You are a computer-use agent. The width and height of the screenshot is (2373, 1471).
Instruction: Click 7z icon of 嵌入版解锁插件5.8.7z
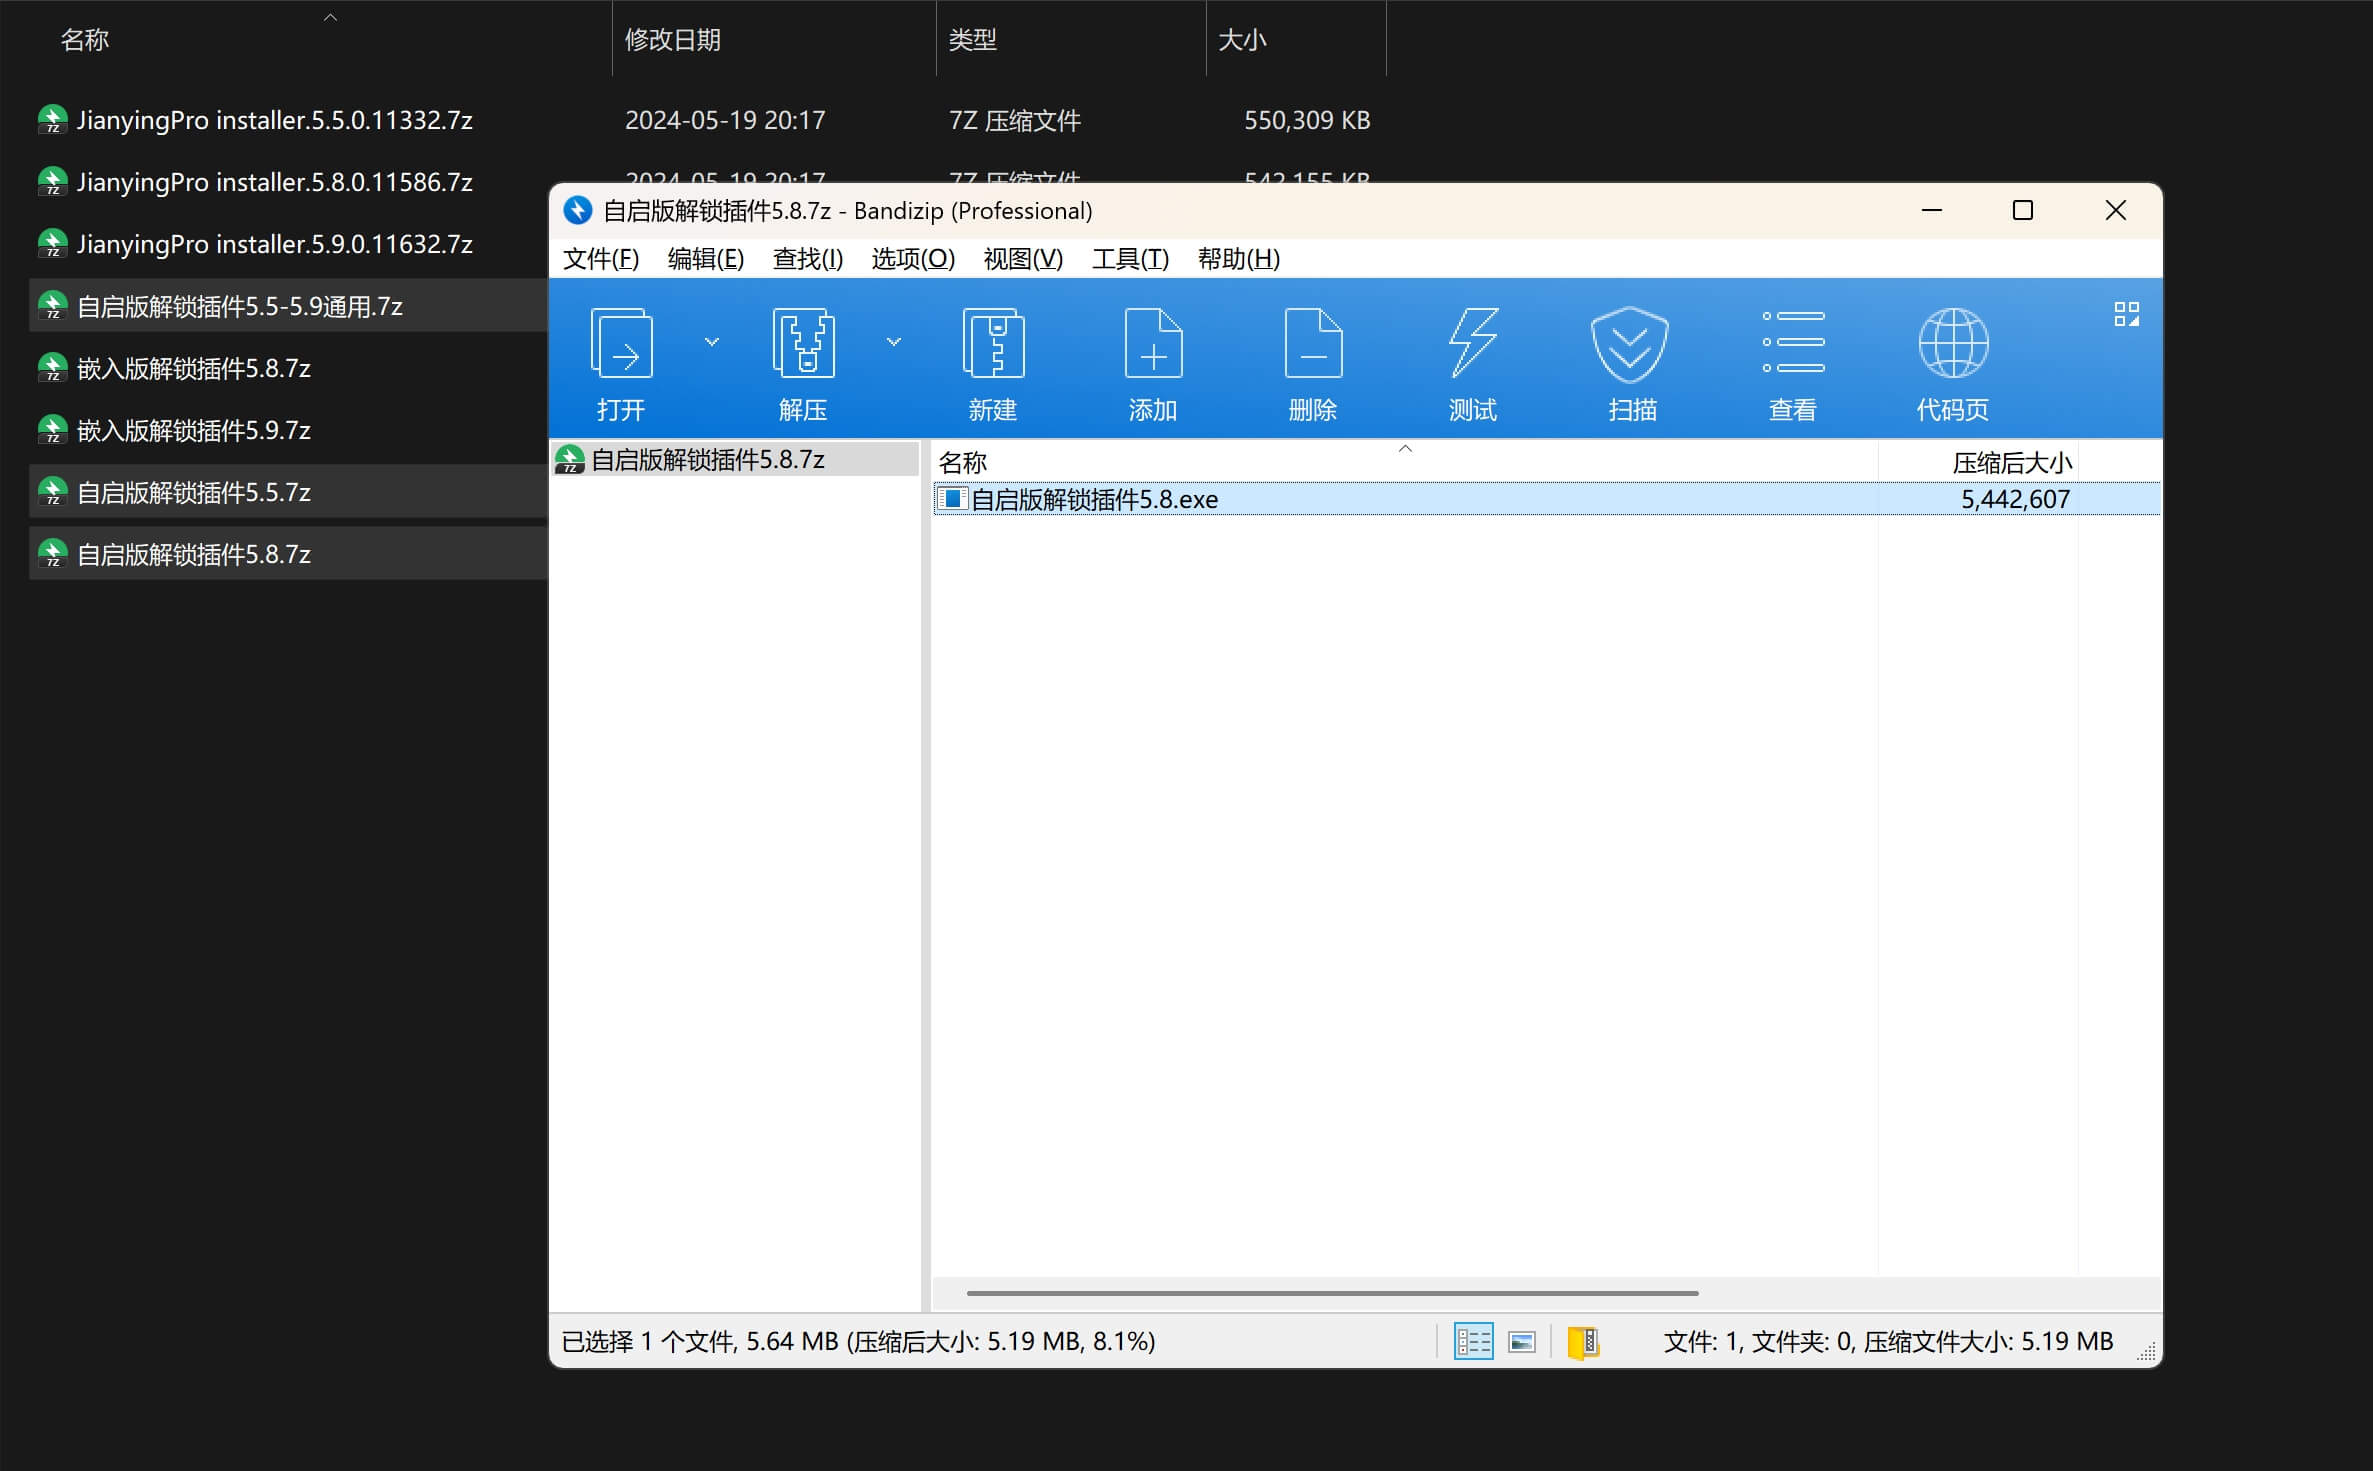(x=52, y=368)
